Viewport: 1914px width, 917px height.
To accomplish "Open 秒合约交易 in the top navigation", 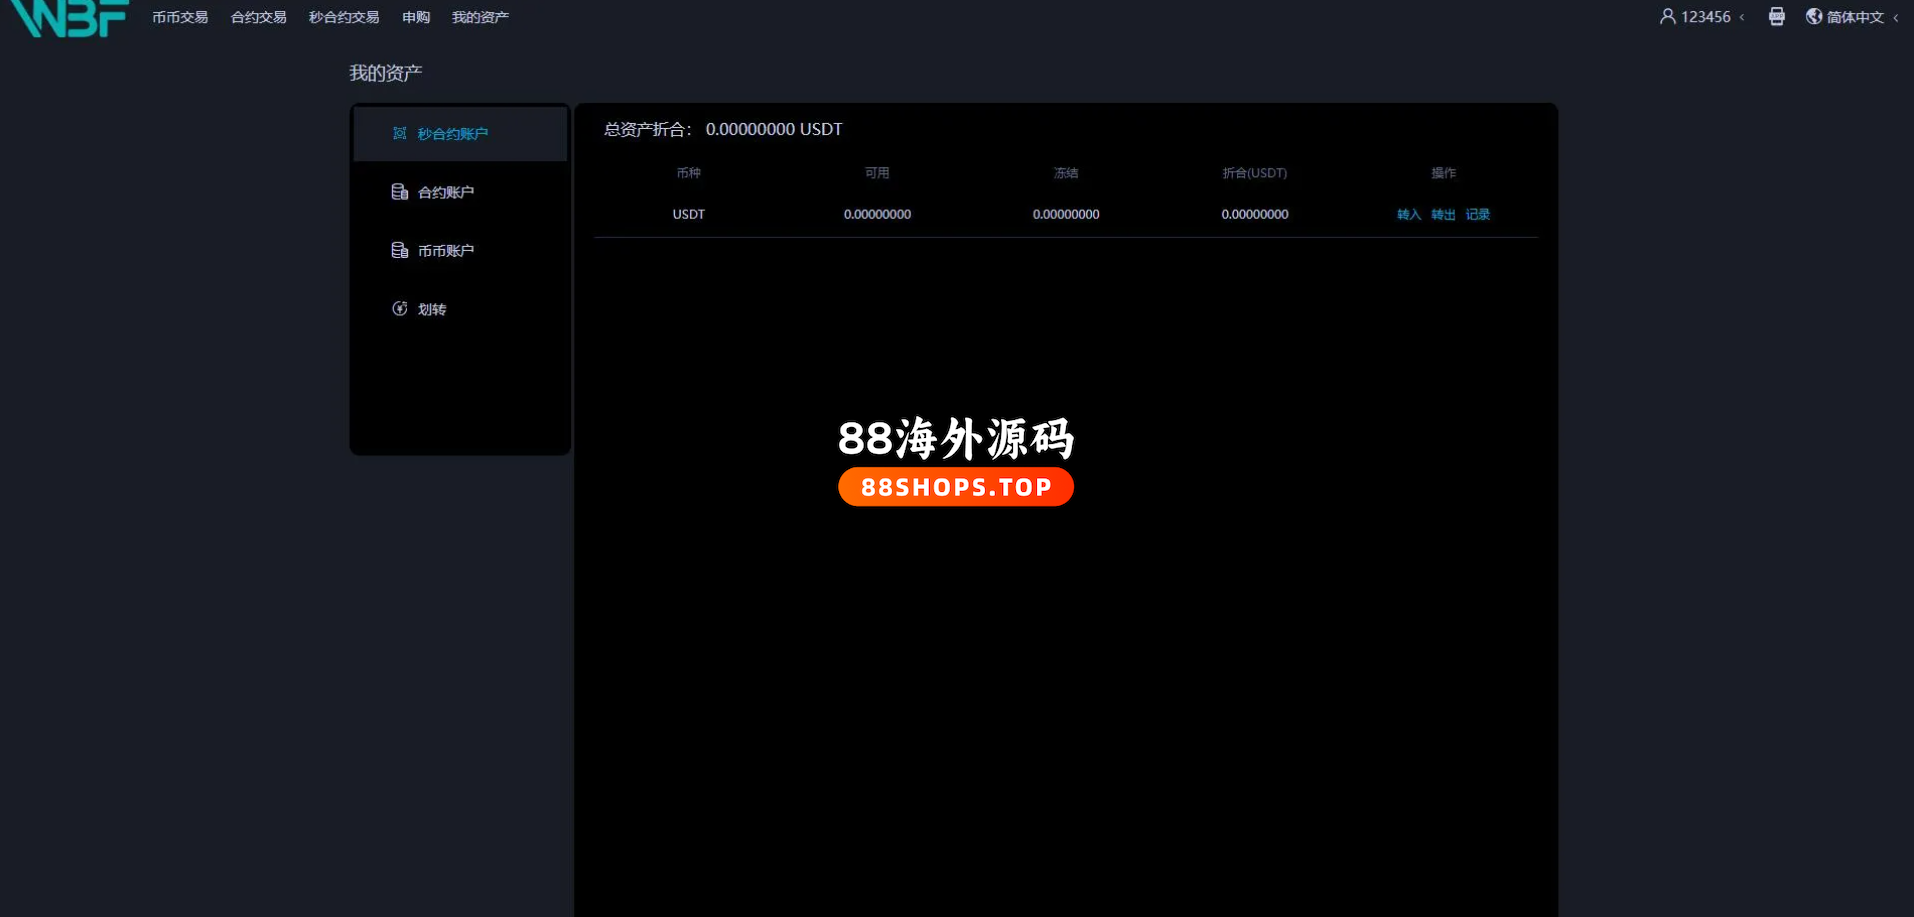I will coord(344,17).
